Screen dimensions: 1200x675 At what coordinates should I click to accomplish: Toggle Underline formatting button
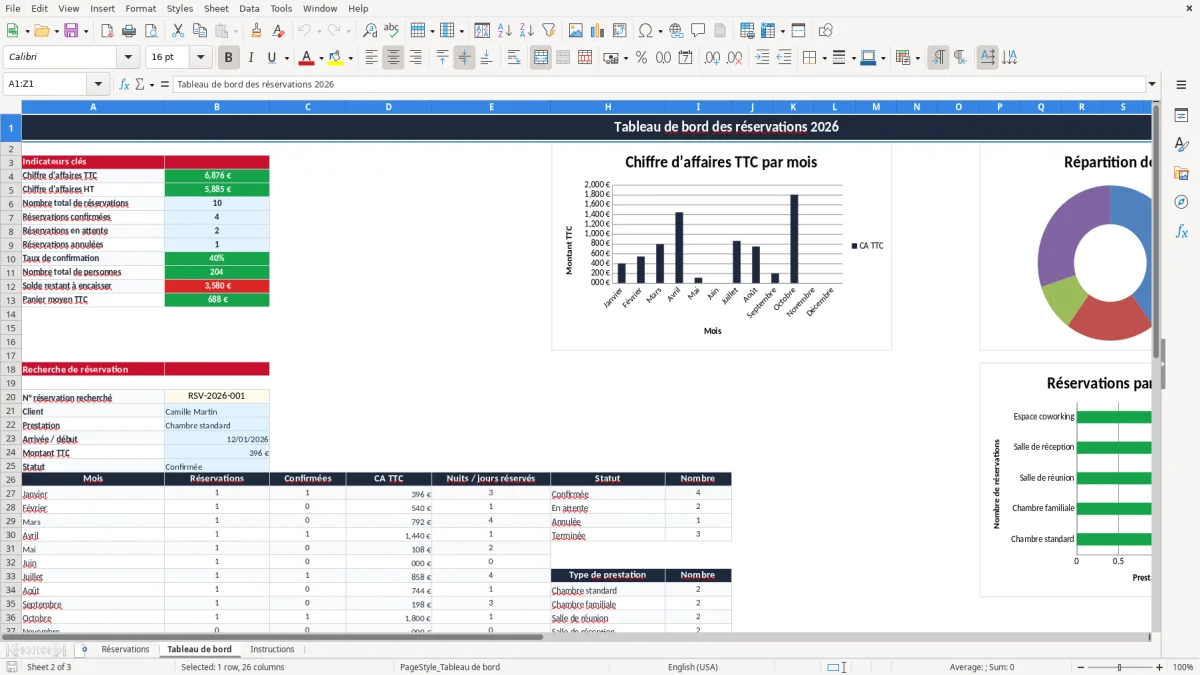click(x=272, y=58)
